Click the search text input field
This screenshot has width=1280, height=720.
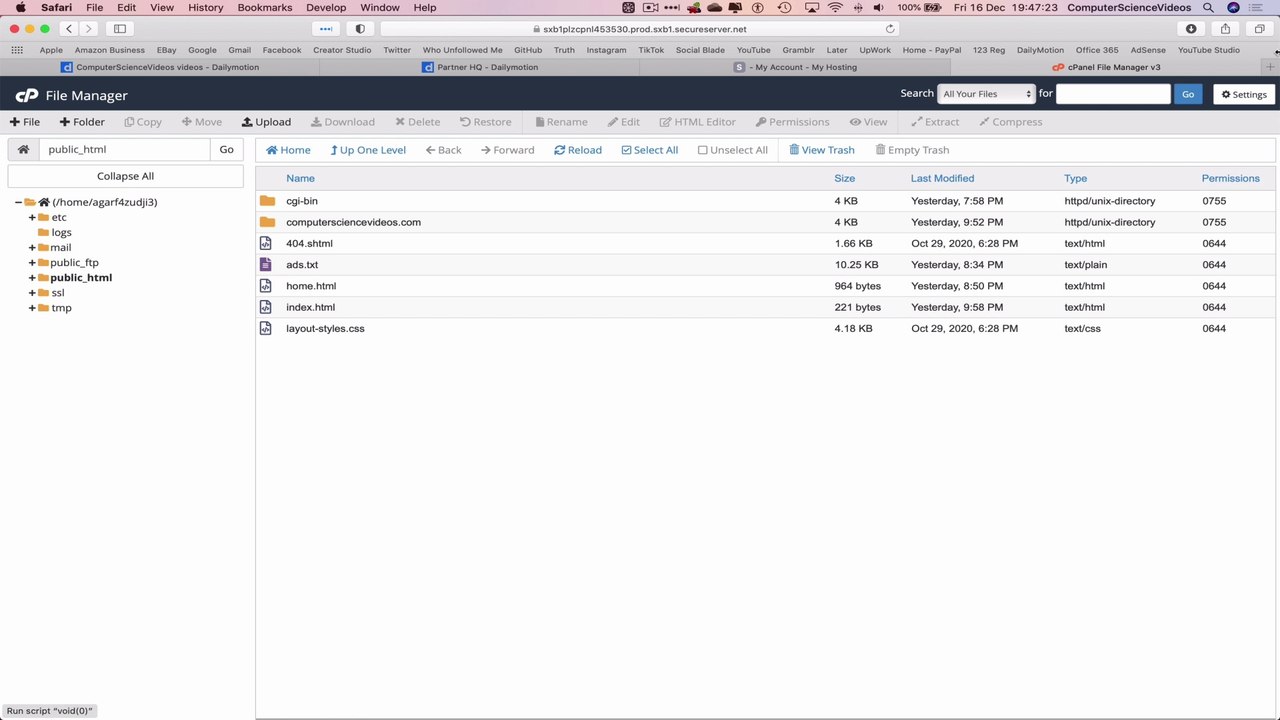1113,94
